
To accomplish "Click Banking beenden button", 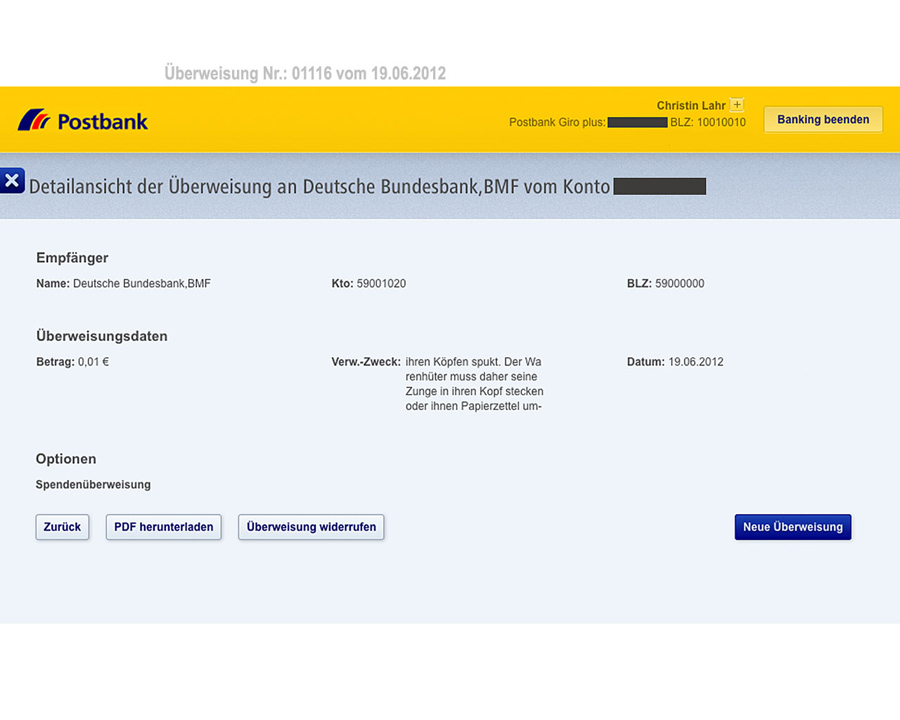I will pos(823,119).
